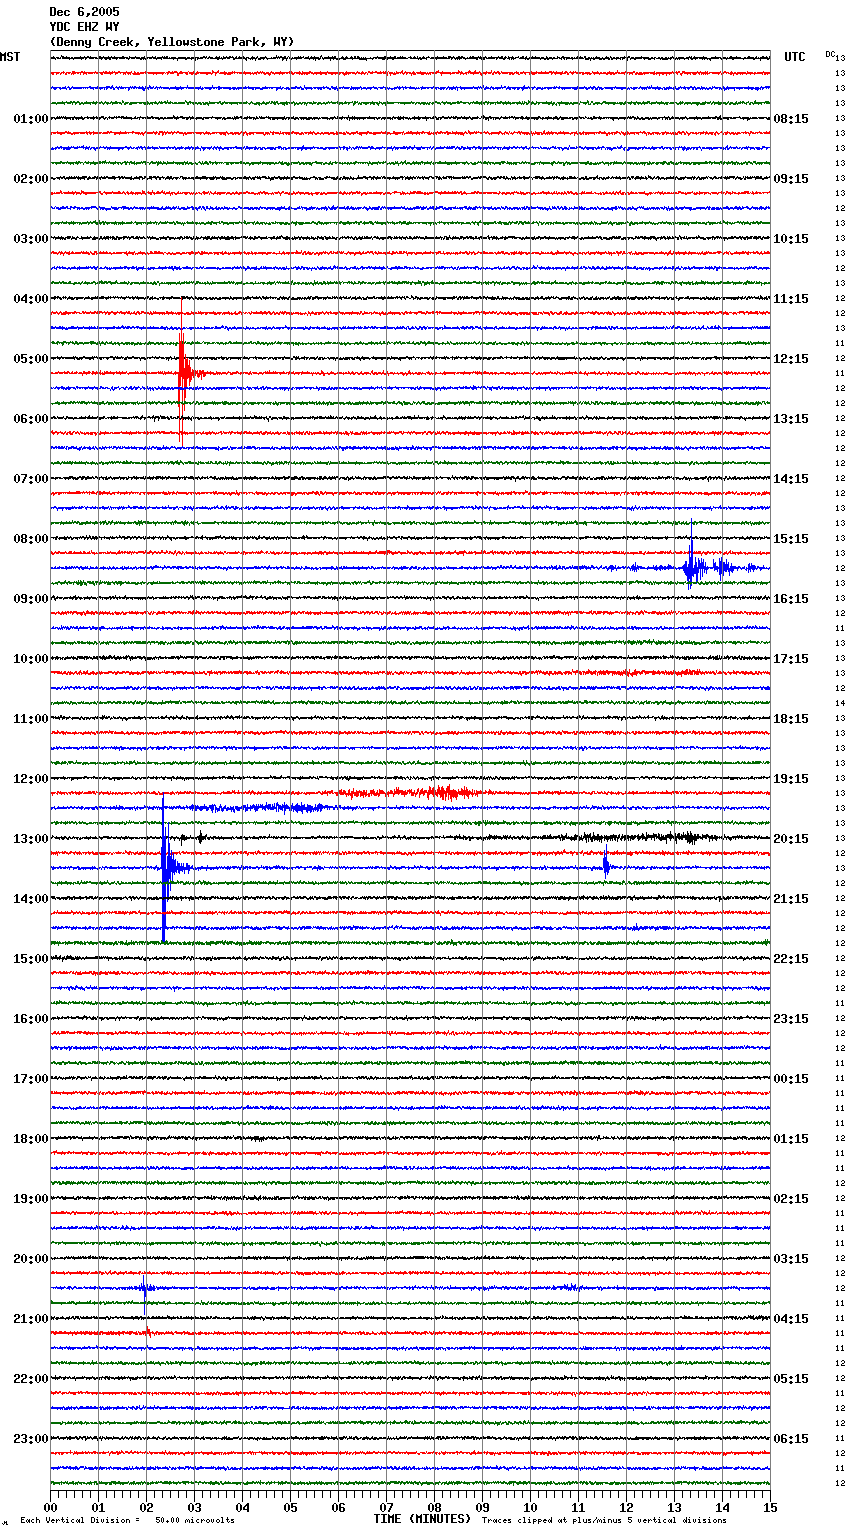Click the minute axis label "00"
850x1534 pixels.
pyautogui.click(x=51, y=1507)
